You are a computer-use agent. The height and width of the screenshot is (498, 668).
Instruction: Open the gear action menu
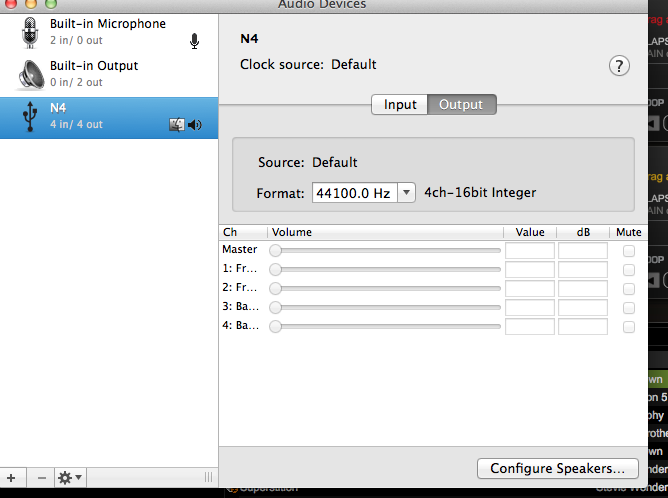tap(70, 478)
